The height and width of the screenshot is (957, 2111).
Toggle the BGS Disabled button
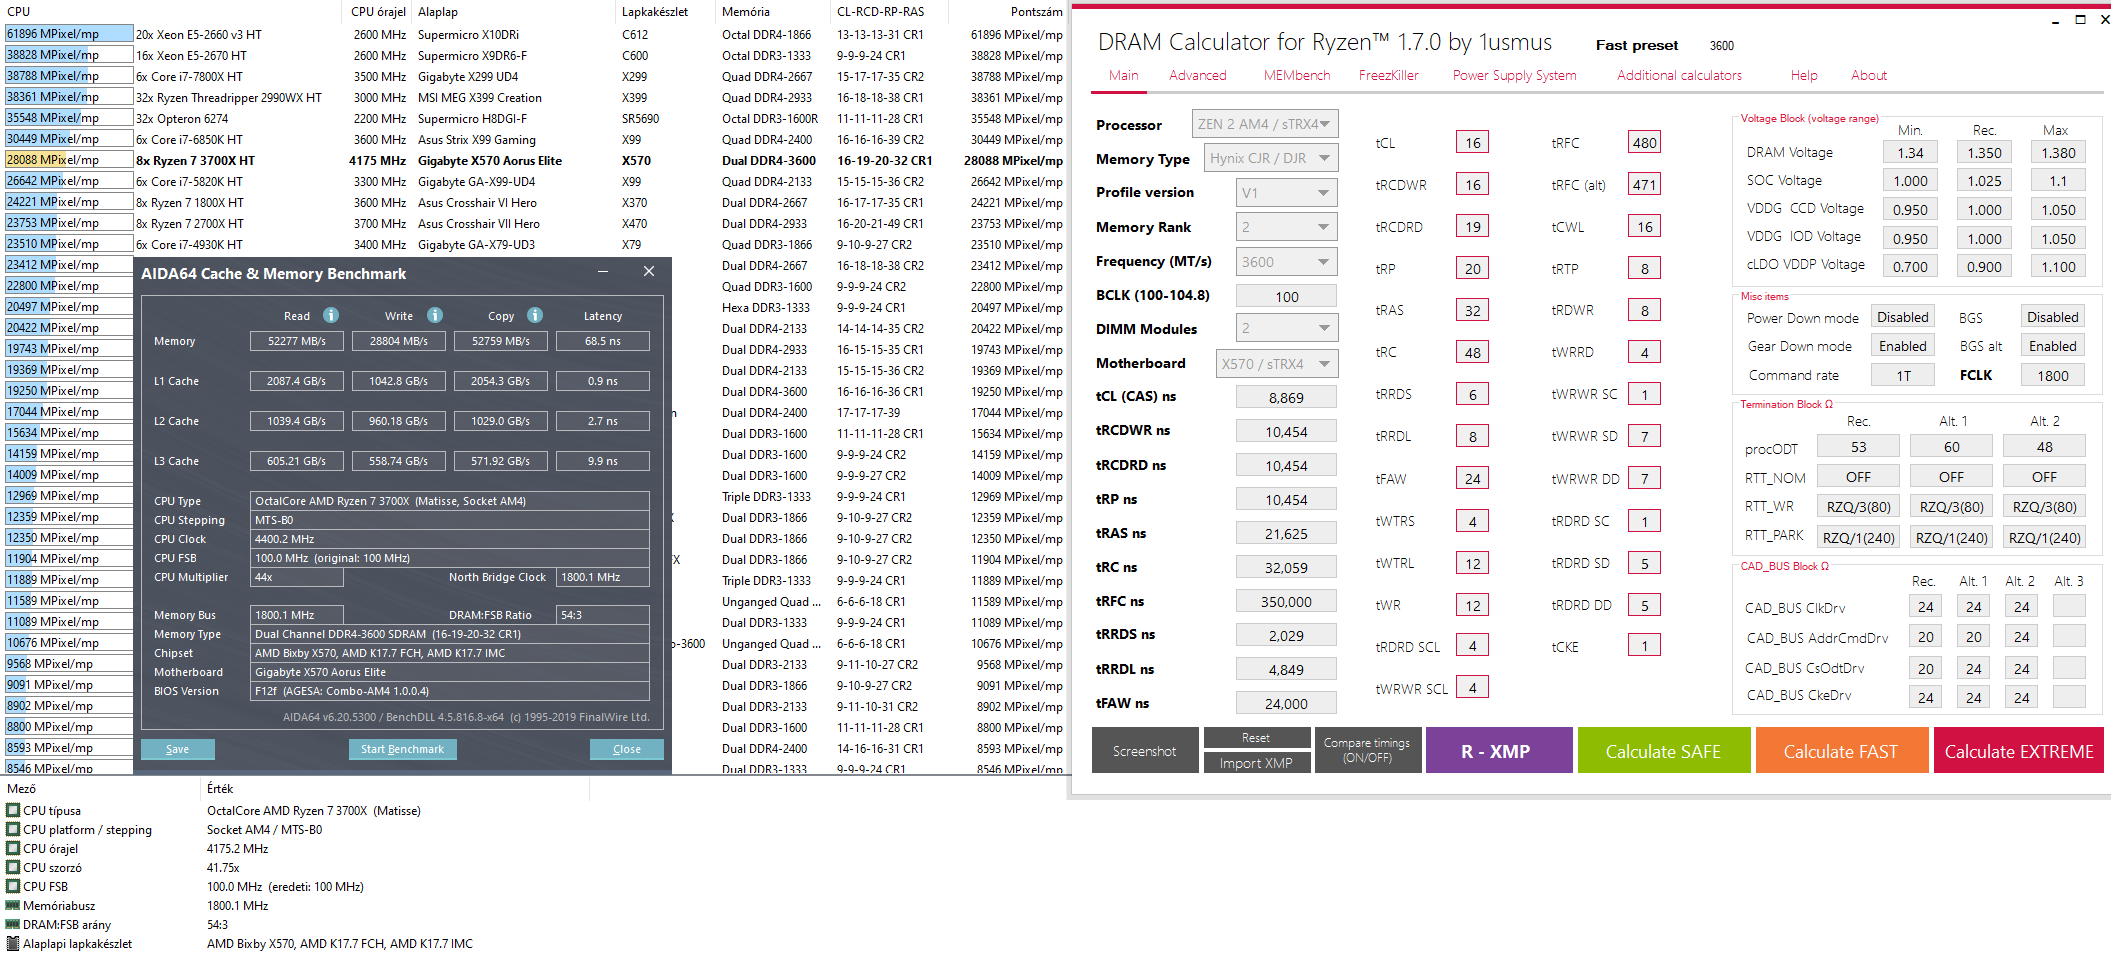pos(2052,317)
